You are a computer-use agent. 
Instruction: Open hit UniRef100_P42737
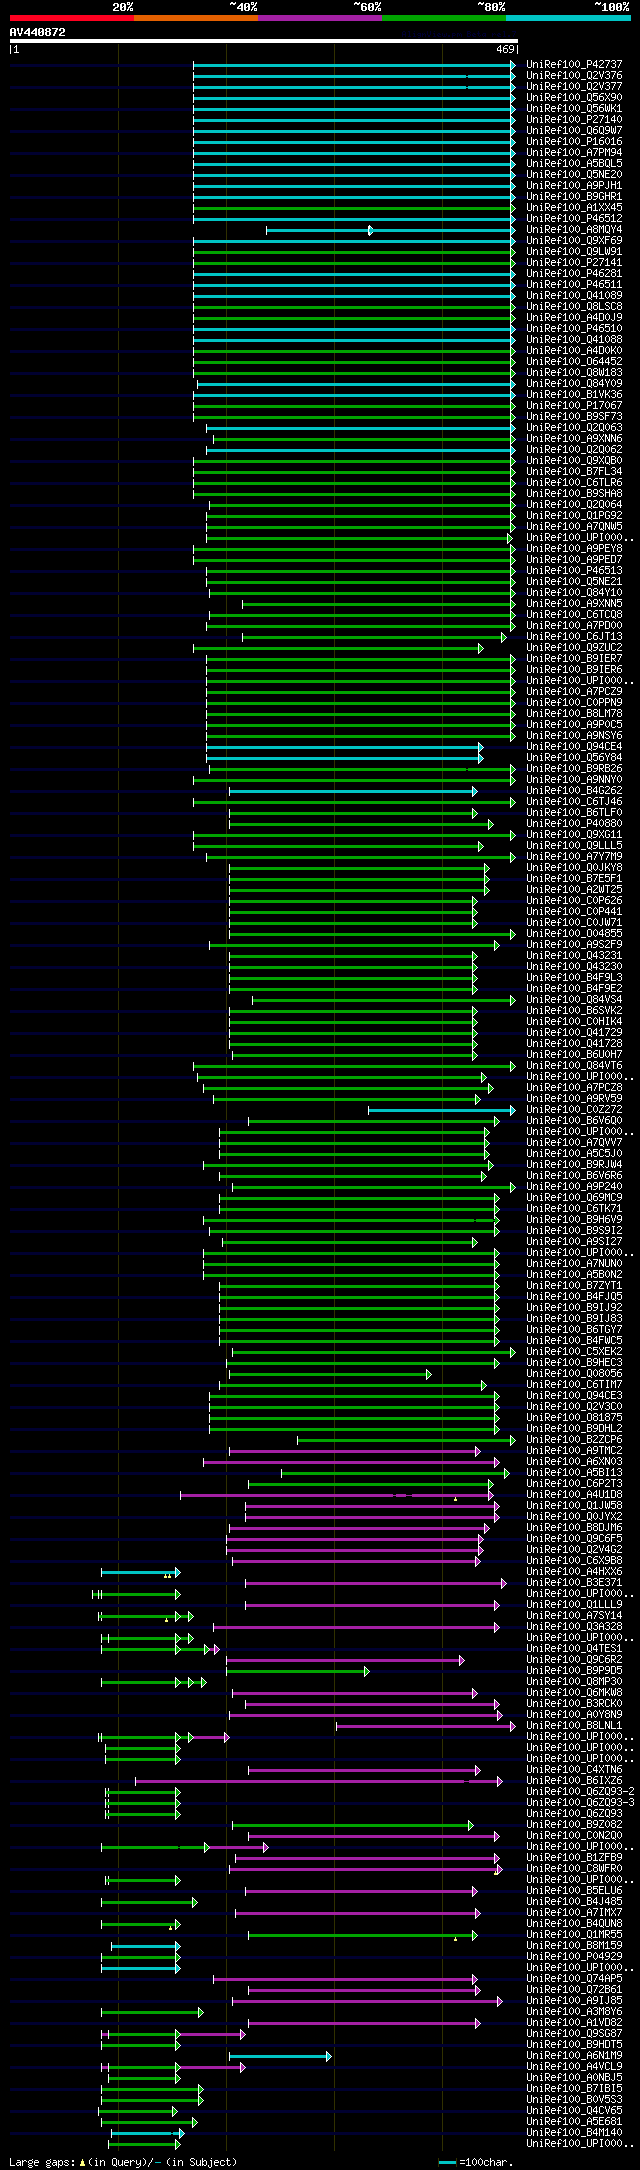574,64
